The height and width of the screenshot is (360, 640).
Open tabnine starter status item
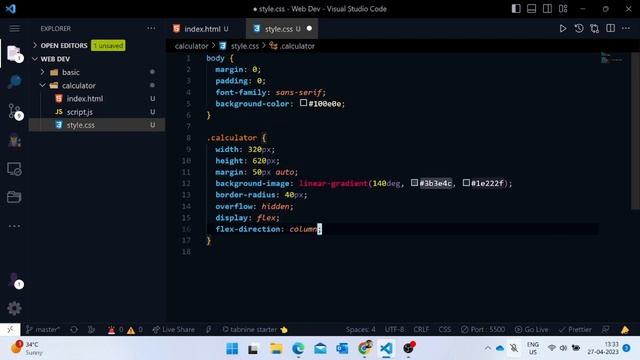tap(255, 329)
